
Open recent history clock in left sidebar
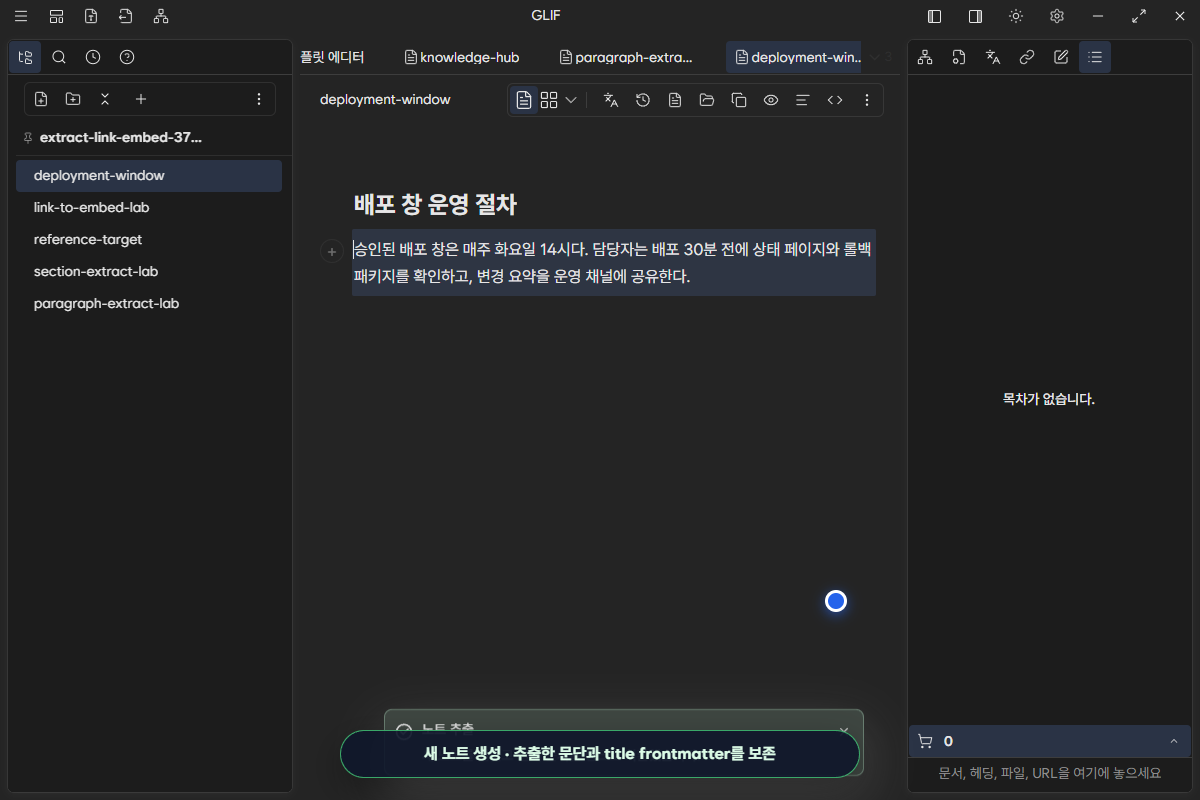pos(93,57)
